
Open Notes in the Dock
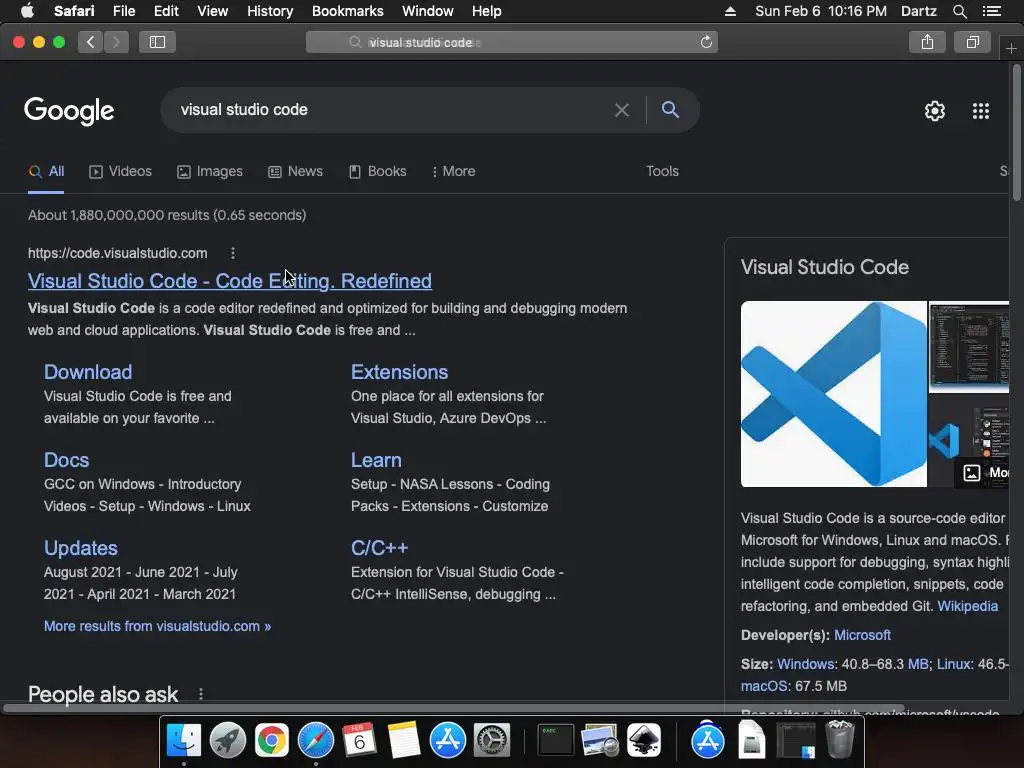point(404,741)
